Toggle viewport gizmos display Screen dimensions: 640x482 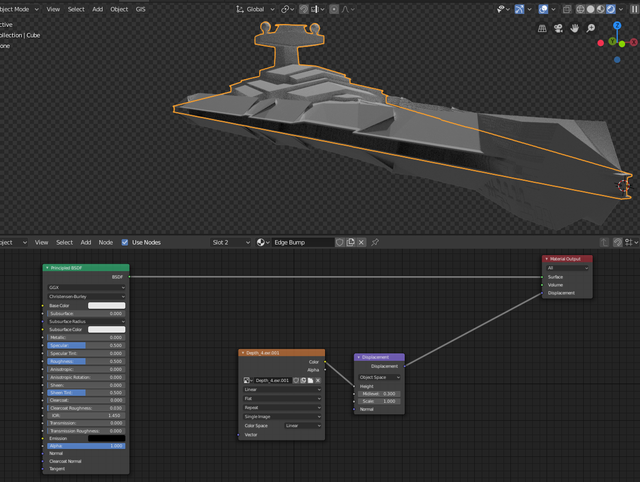point(519,9)
